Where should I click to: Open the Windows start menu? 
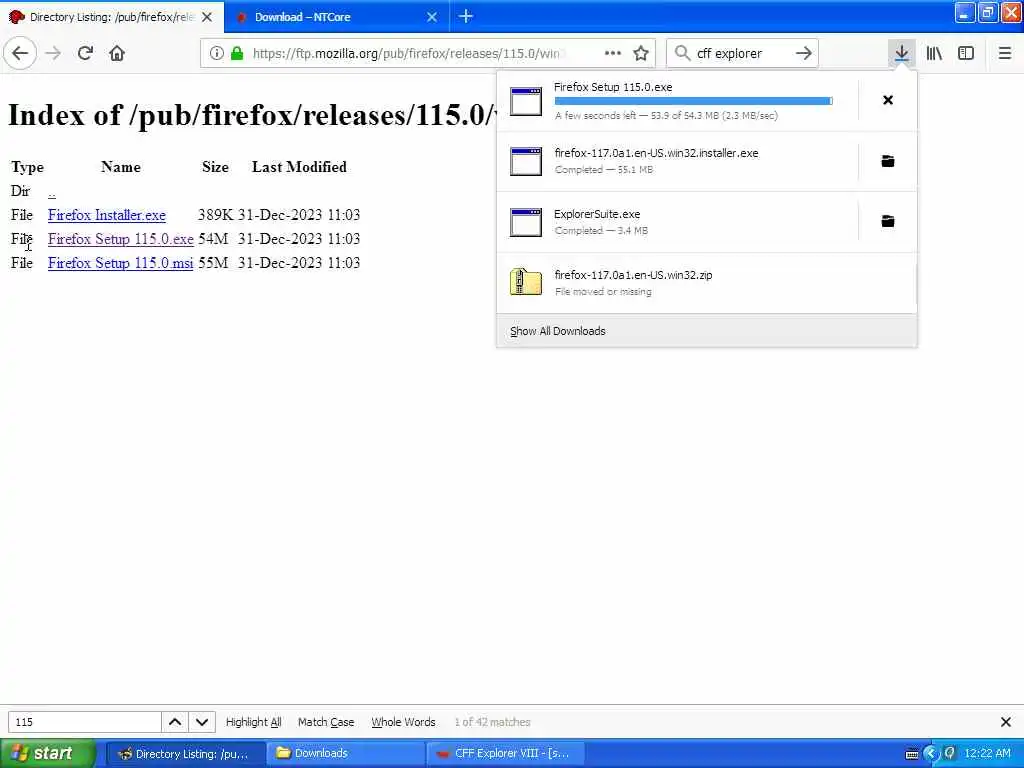pos(47,753)
